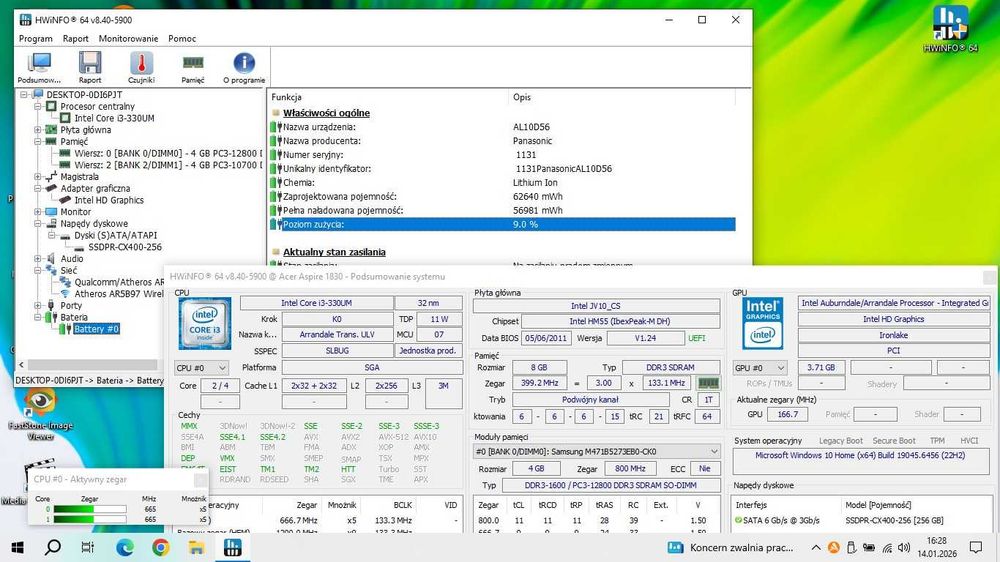
Task: Select Intel HD Graphics tree item
Action: point(109,200)
